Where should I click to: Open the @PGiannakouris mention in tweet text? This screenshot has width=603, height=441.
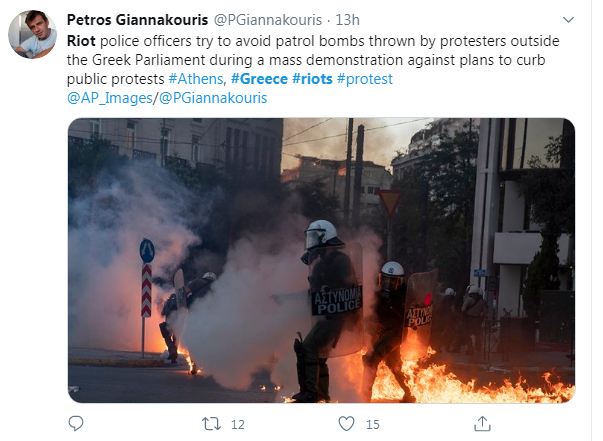click(213, 98)
